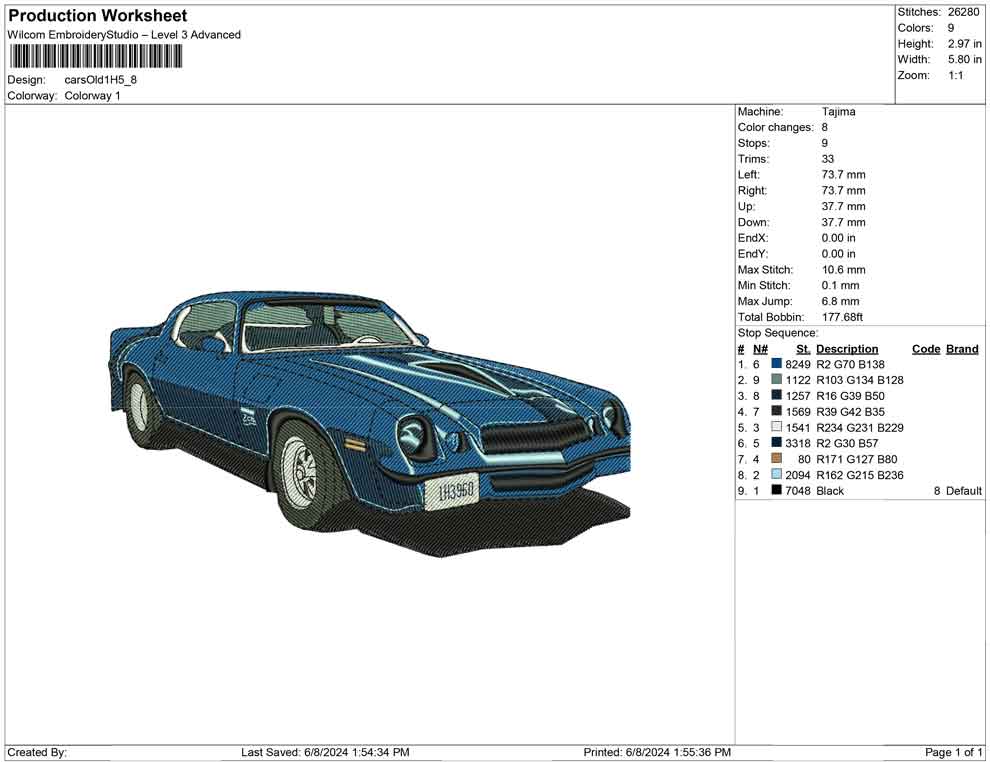Click stitch count '8249' in stop sequence
The width and height of the screenshot is (990, 762).
coord(798,364)
